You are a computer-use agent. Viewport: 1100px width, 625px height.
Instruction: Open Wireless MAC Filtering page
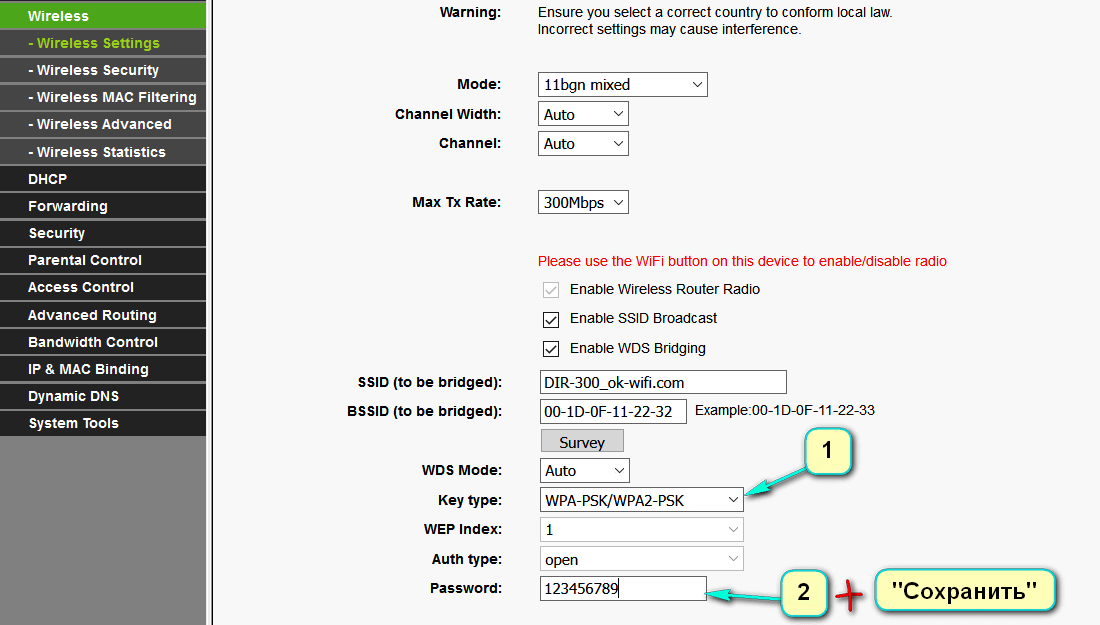point(103,97)
